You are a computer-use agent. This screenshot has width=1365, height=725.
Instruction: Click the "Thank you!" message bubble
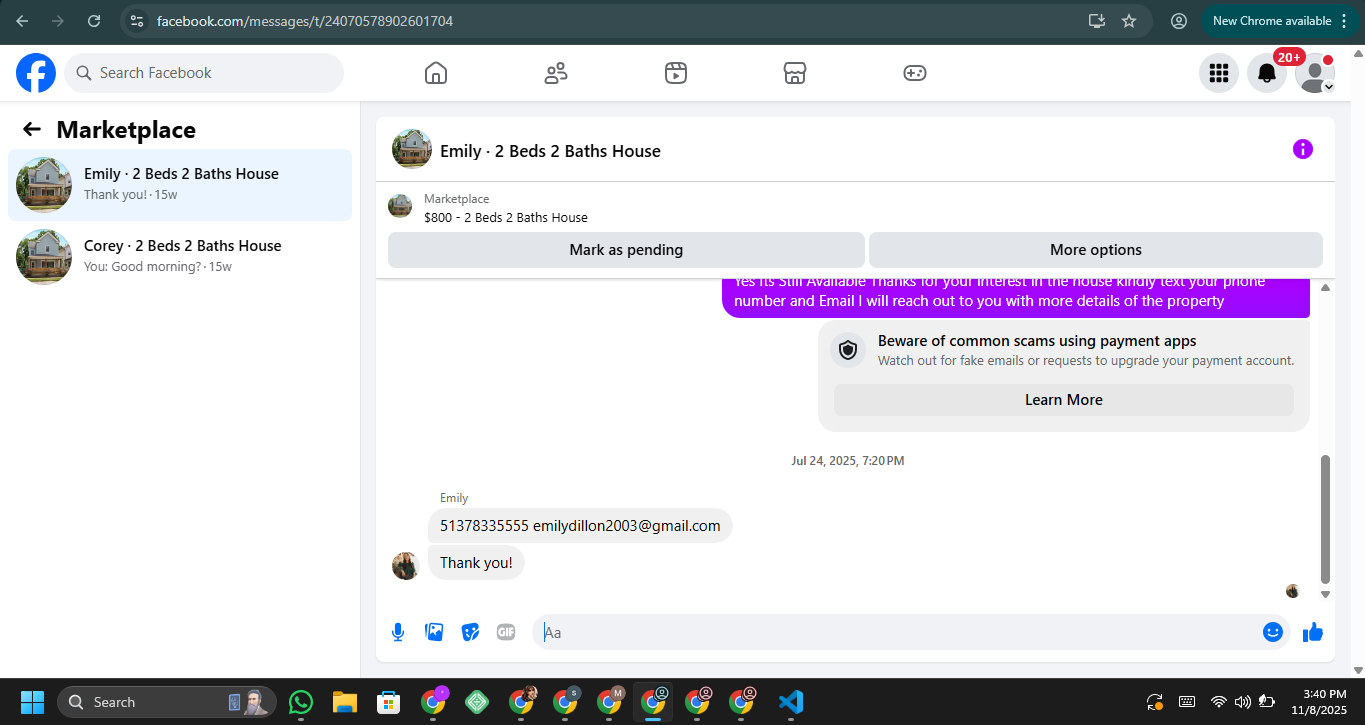476,563
